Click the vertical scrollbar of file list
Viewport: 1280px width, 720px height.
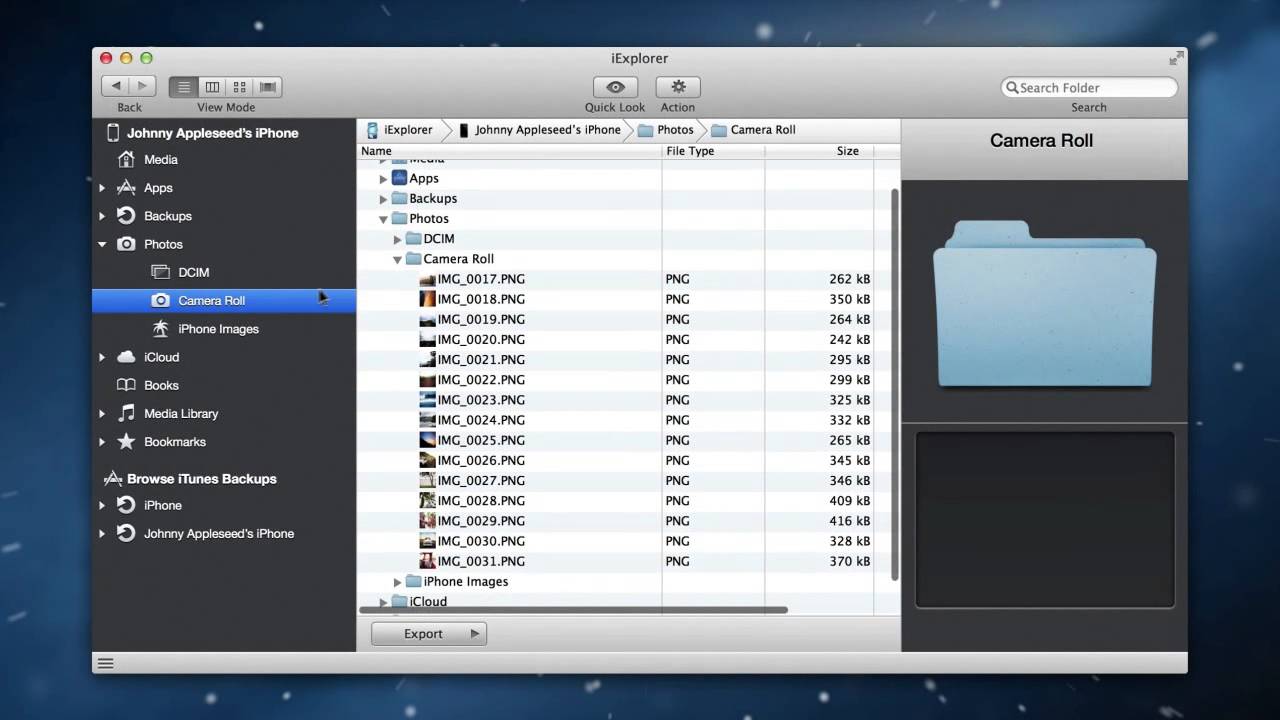click(894, 385)
